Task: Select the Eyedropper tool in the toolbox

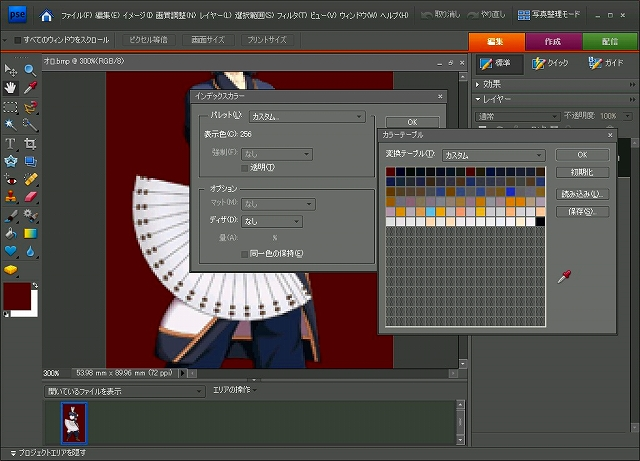Action: (x=30, y=88)
